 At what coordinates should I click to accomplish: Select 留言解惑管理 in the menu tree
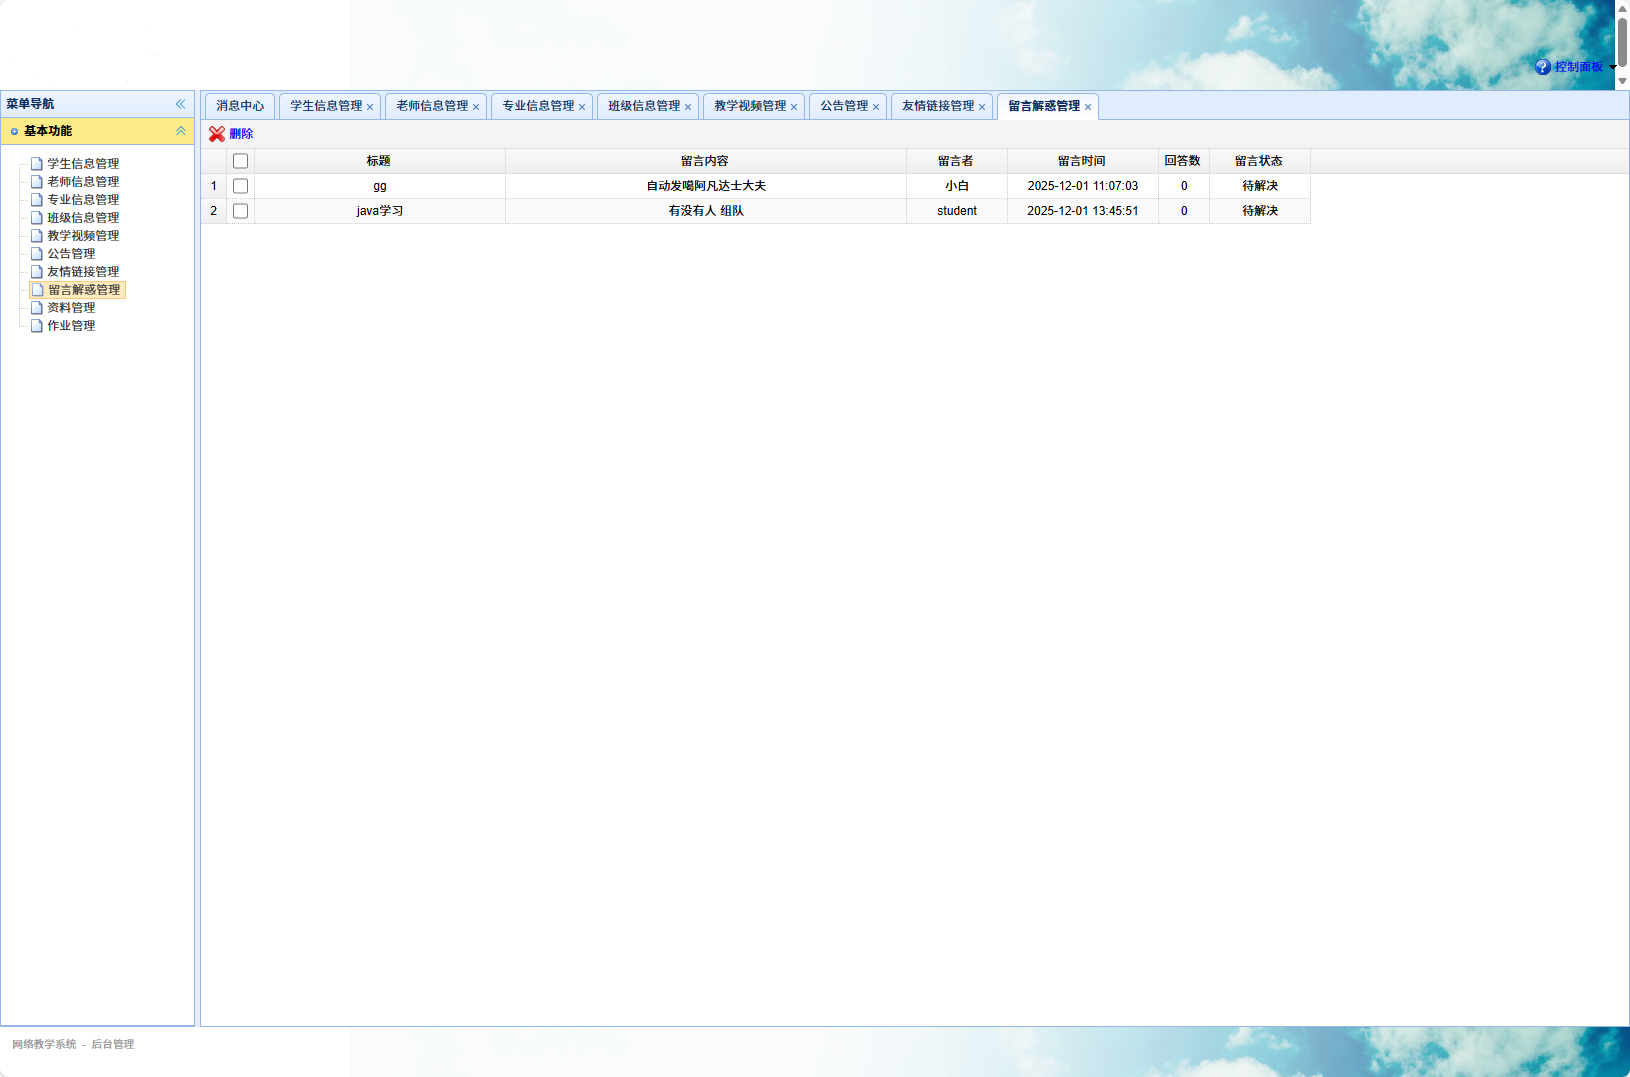(84, 290)
